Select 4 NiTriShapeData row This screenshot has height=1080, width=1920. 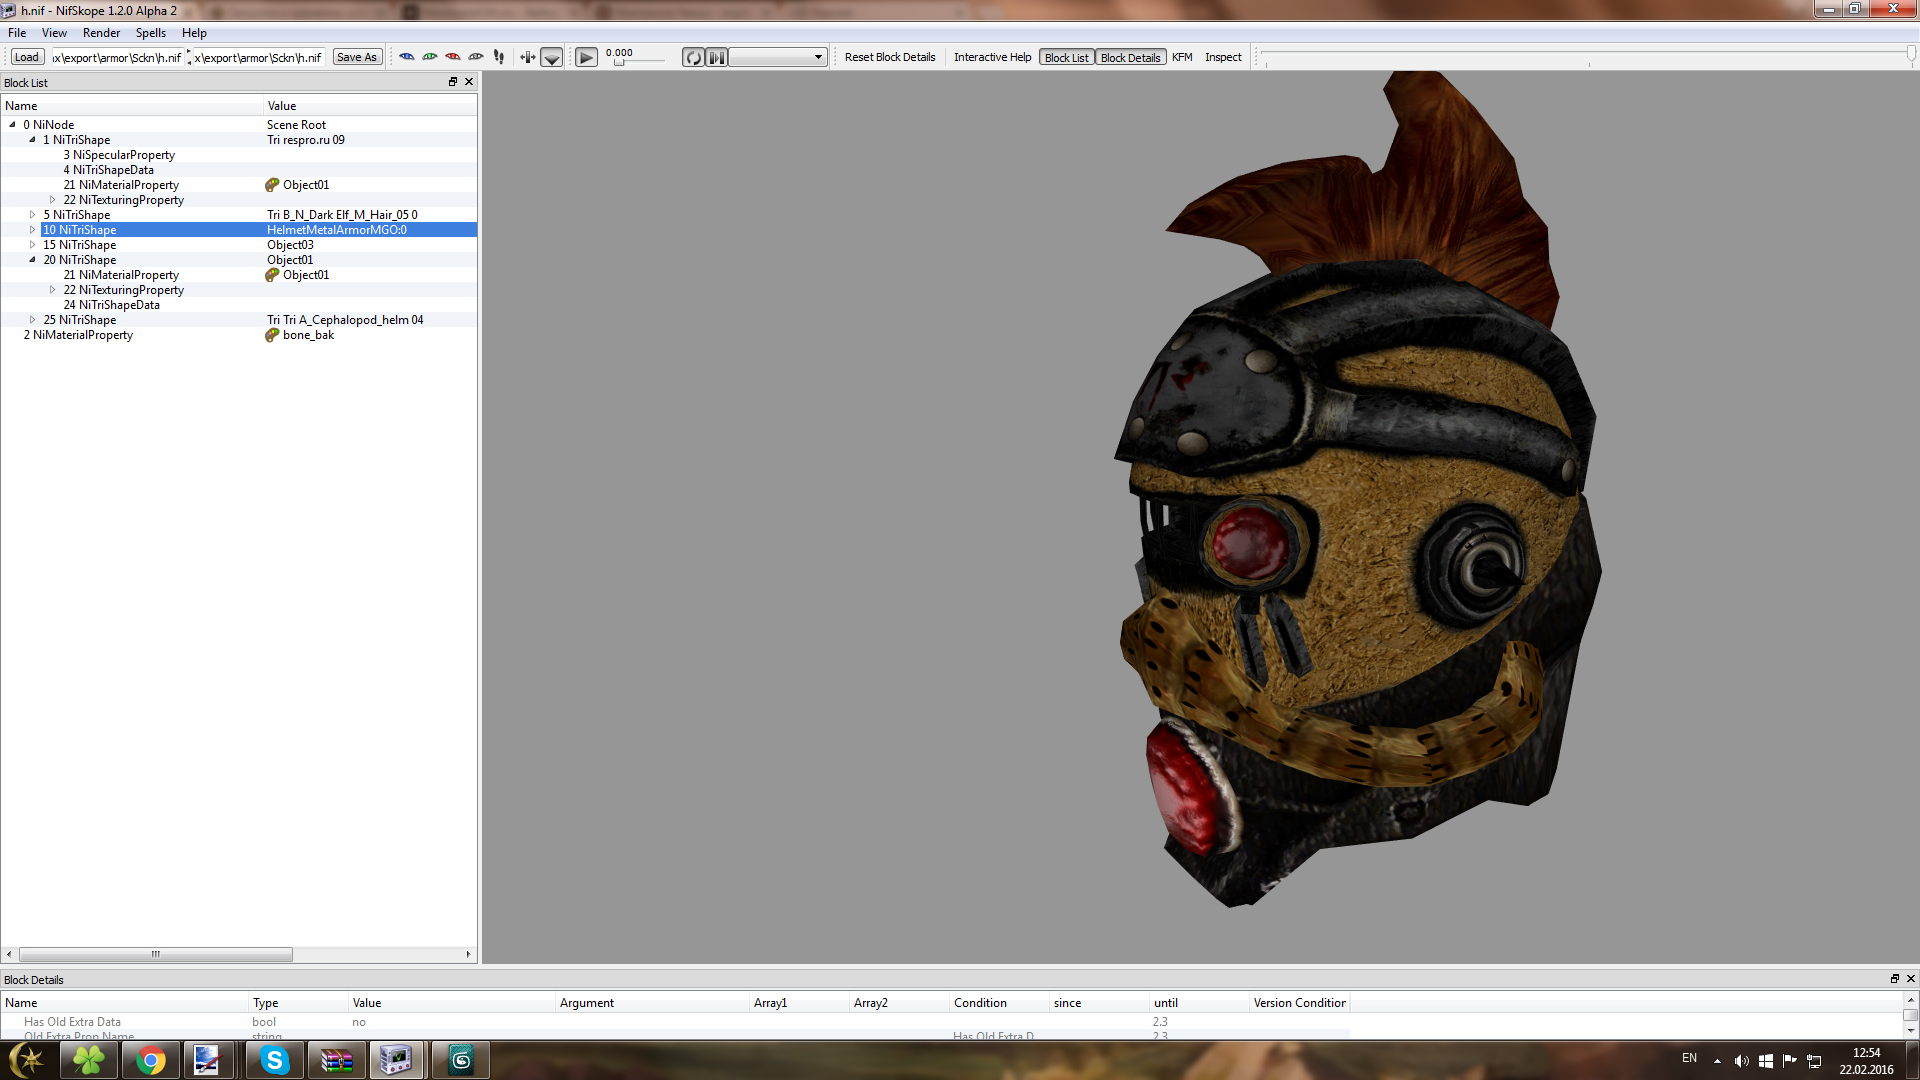(238, 170)
